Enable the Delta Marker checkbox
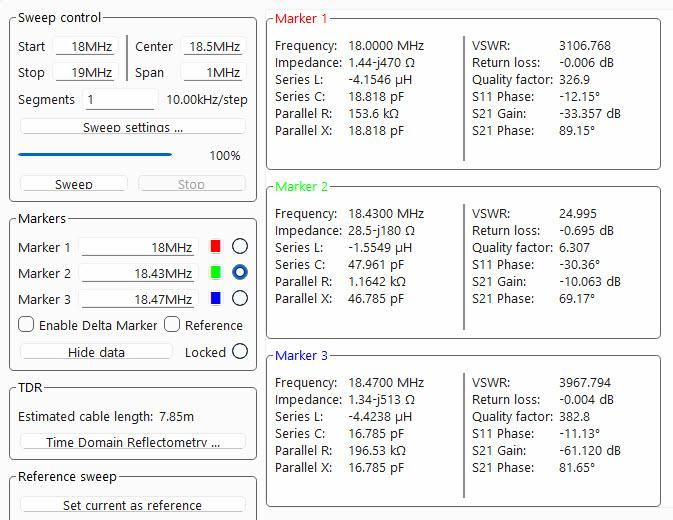The height and width of the screenshot is (520, 673). 26,324
